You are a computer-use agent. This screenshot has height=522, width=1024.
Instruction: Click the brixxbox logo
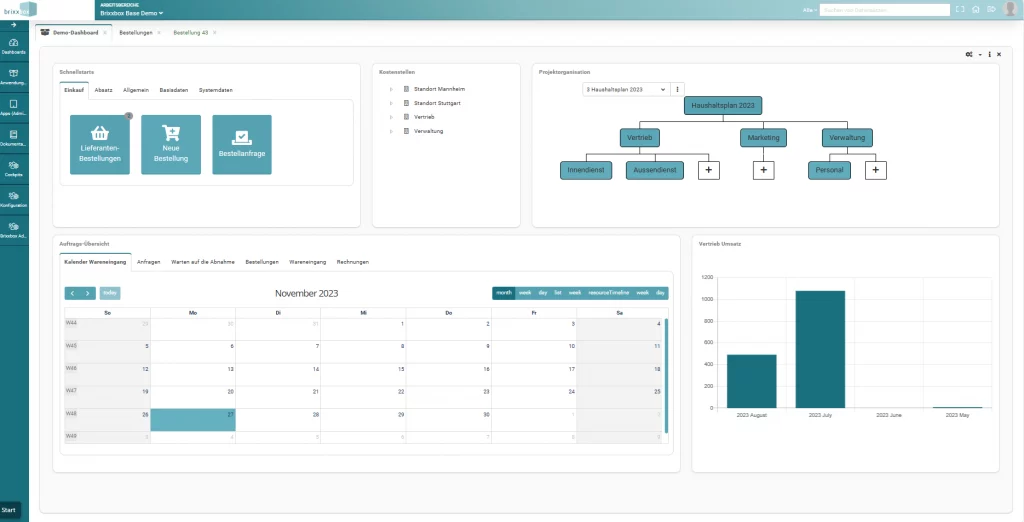pyautogui.click(x=18, y=9)
